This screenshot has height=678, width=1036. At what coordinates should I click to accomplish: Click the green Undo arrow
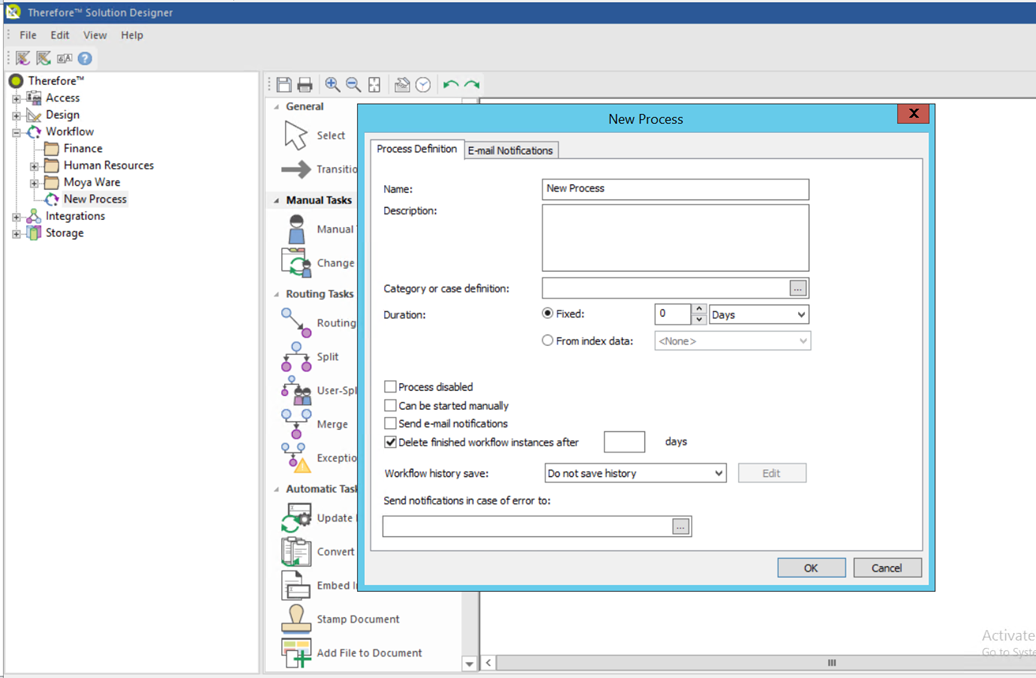(451, 85)
